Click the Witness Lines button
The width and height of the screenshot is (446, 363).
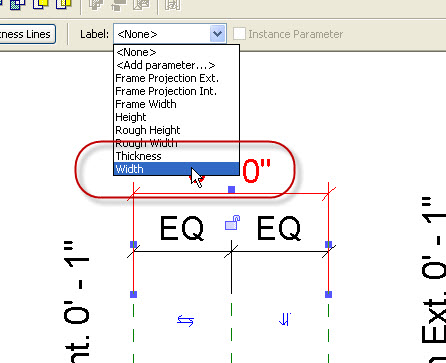pos(27,34)
